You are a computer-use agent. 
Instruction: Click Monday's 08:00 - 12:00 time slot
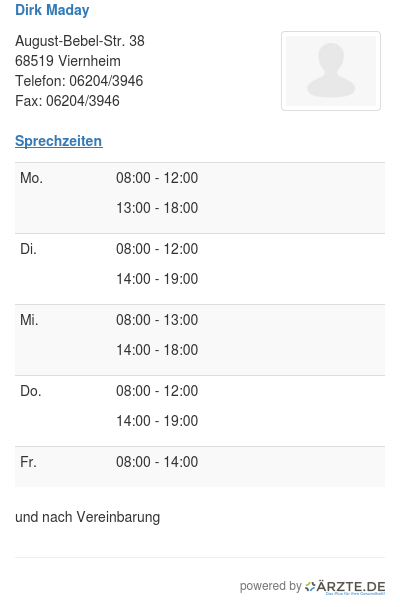coord(157,178)
